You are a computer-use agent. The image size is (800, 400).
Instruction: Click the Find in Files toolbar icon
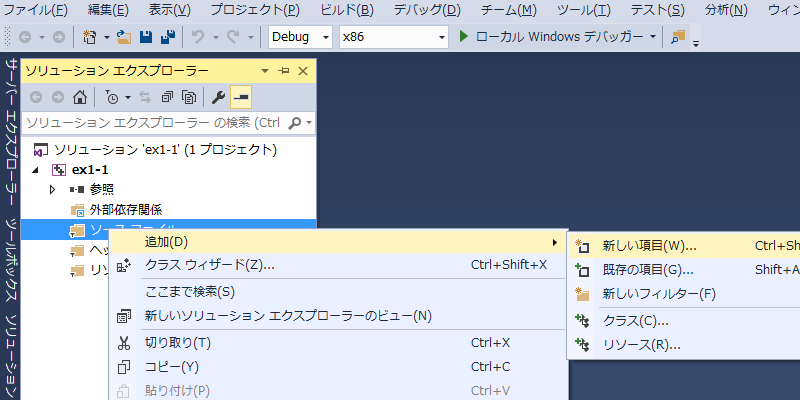coord(678,37)
